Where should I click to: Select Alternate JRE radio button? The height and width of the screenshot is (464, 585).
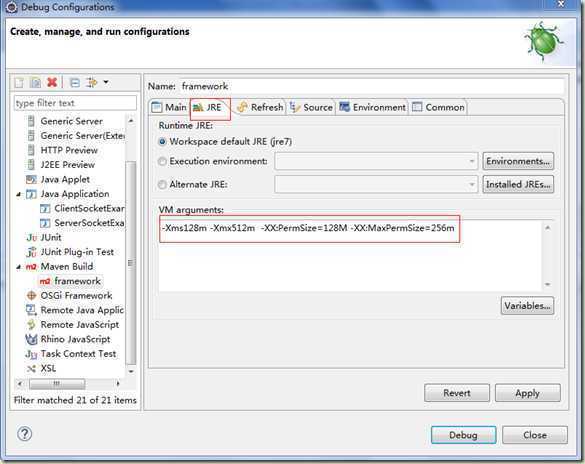tap(162, 185)
